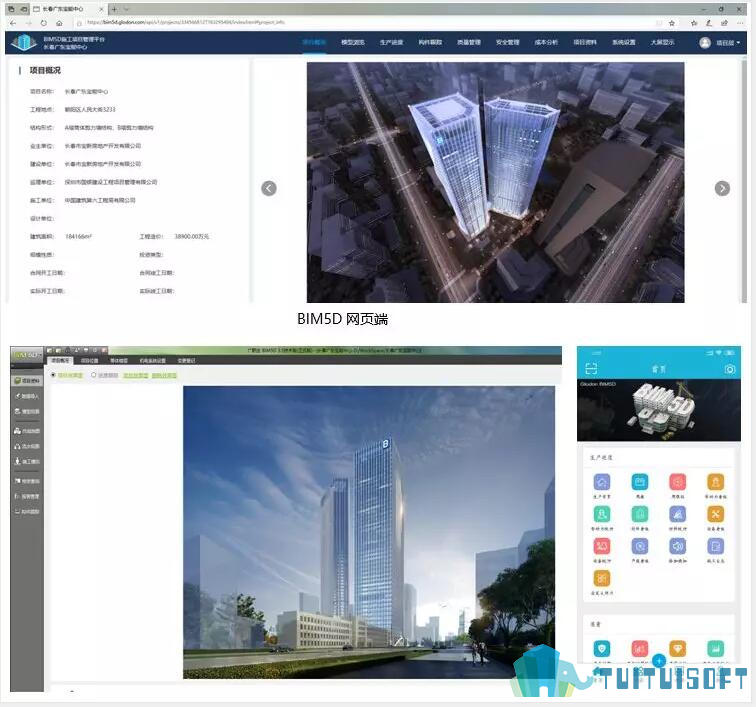756x707 pixels.
Task: Click the browser back arrow
Action: [x=13, y=23]
